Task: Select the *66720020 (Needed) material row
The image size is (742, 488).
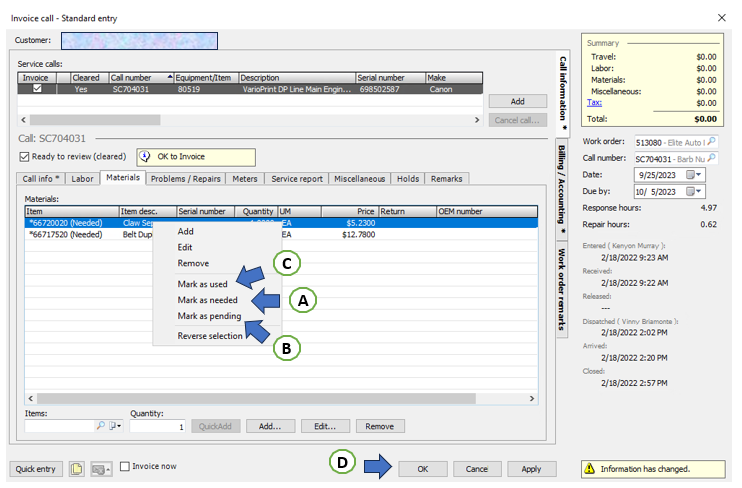Action: point(281,223)
